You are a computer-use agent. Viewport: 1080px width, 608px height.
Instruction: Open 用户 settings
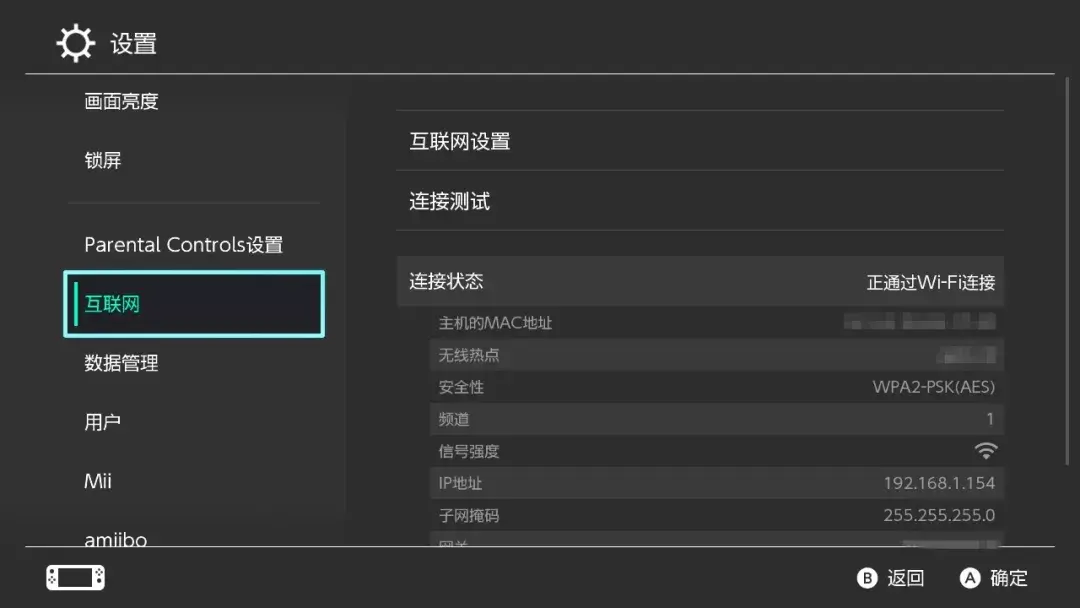103,422
